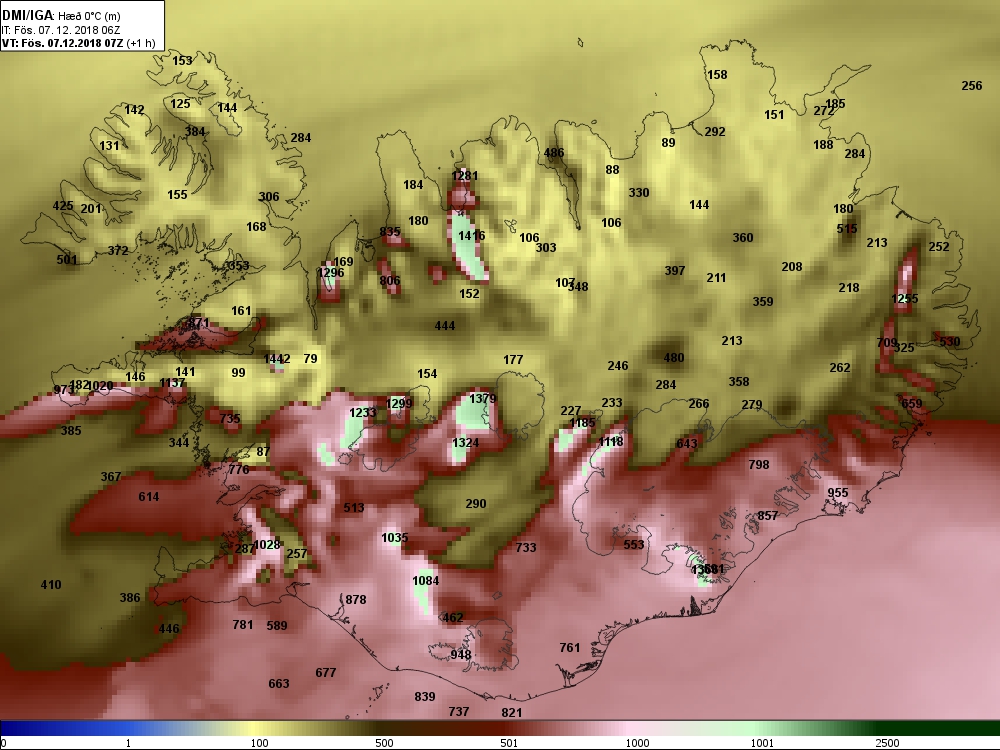
Task: Click the map value 1296
Action: [x=330, y=273]
